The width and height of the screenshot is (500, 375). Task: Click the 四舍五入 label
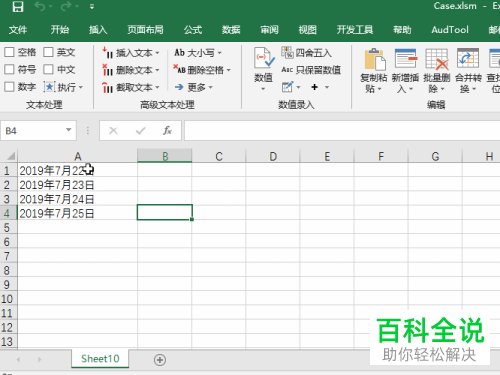click(x=313, y=53)
